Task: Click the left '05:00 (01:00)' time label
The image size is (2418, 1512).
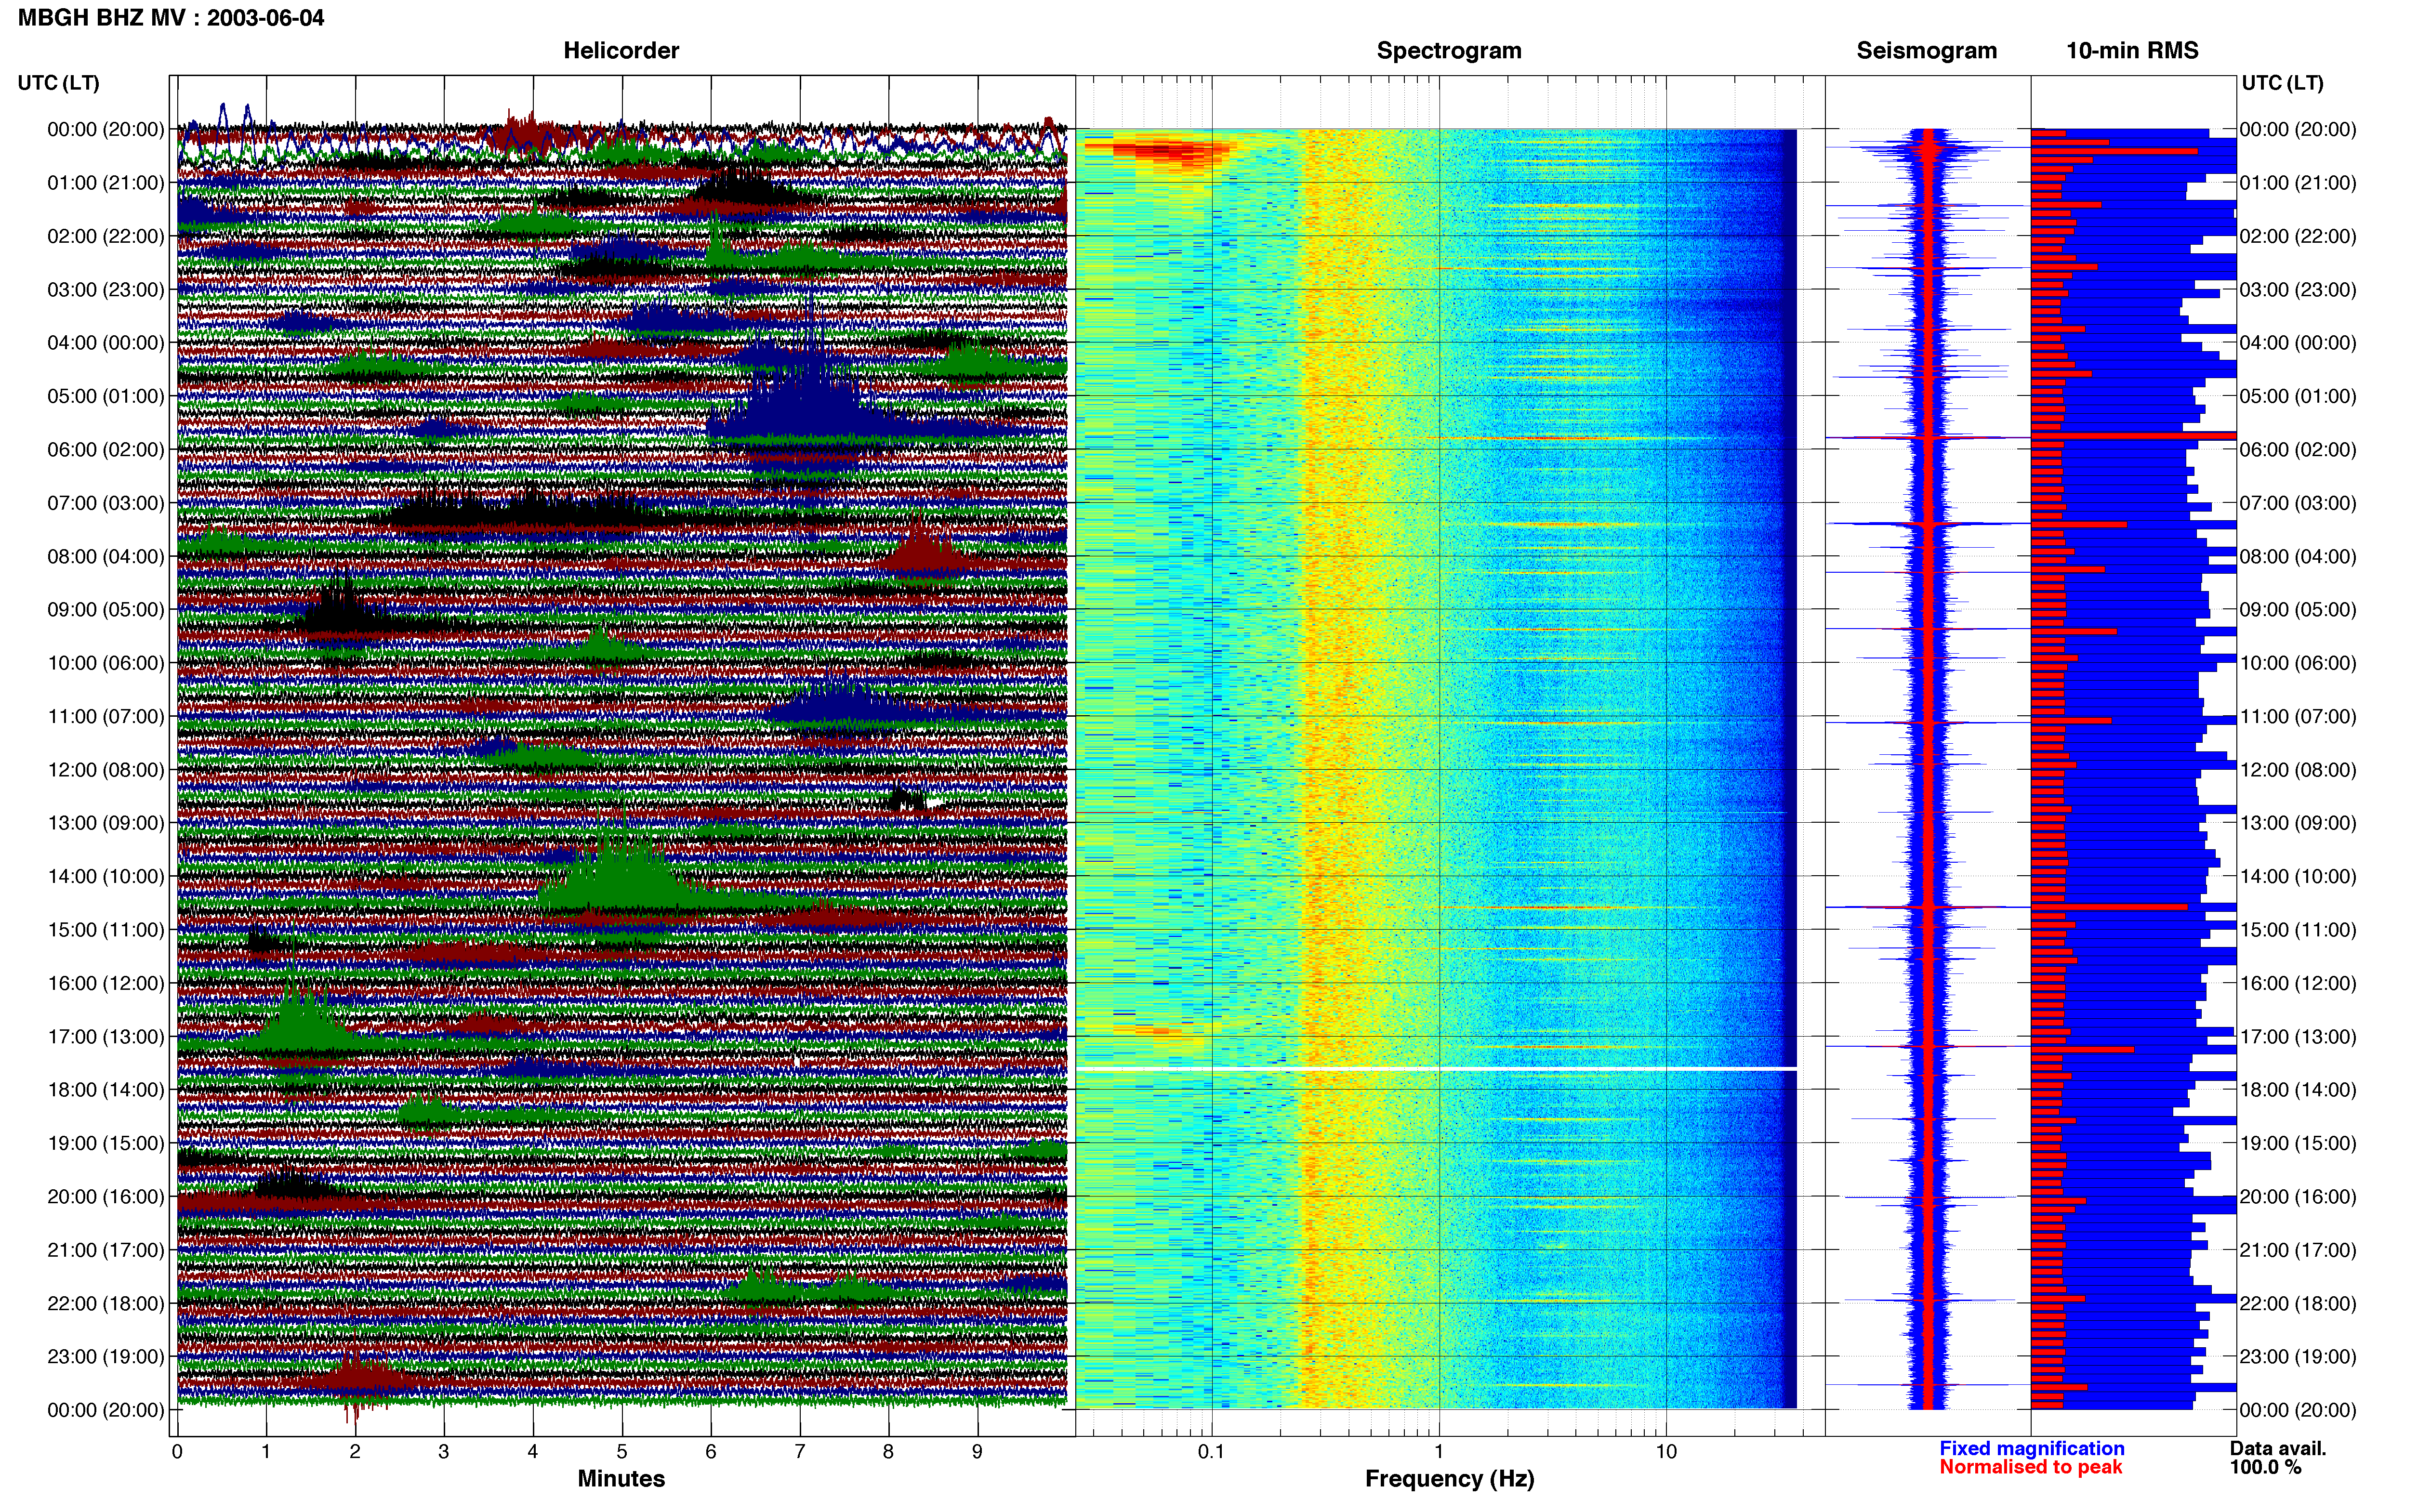Action: click(x=105, y=396)
